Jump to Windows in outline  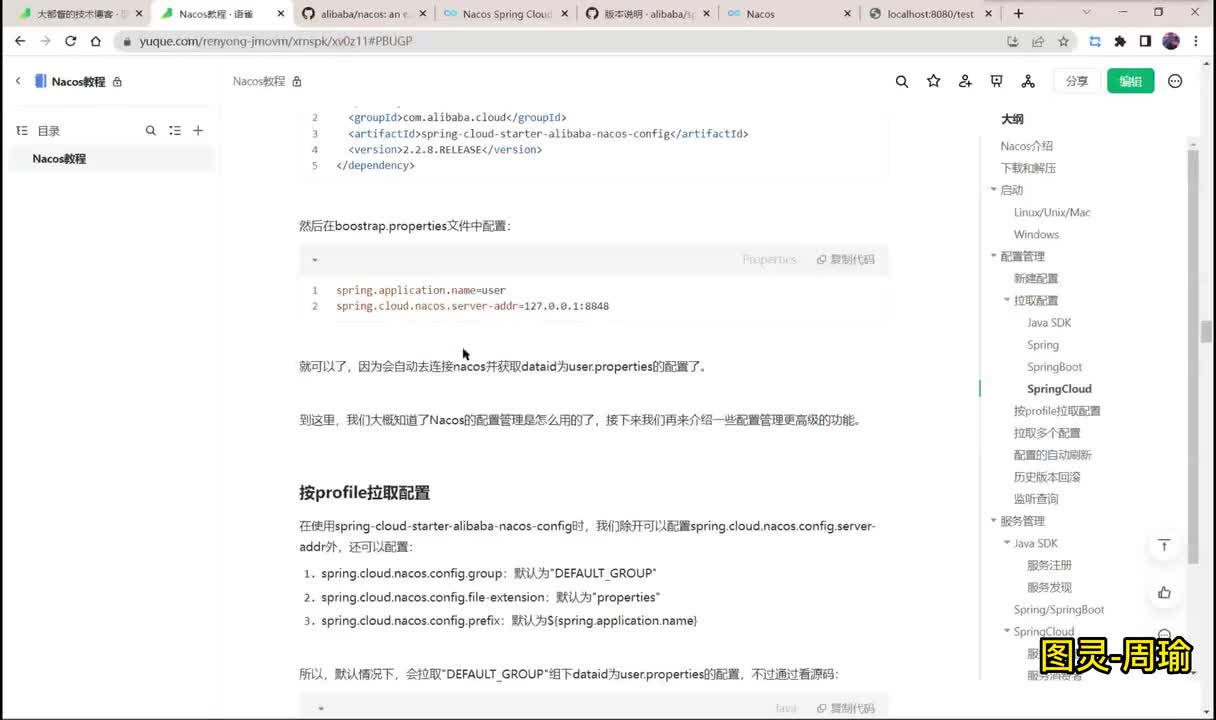tap(1036, 234)
